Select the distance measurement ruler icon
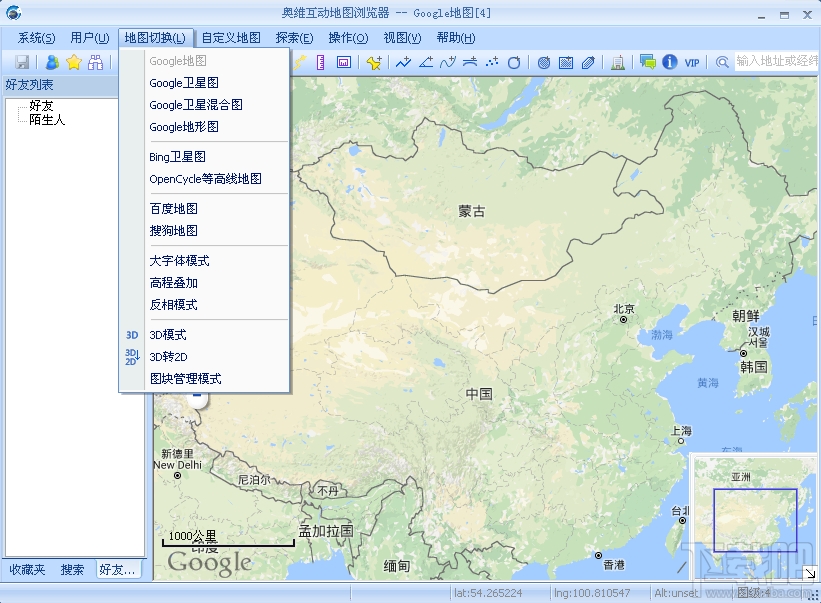This screenshot has width=821, height=603. click(320, 62)
